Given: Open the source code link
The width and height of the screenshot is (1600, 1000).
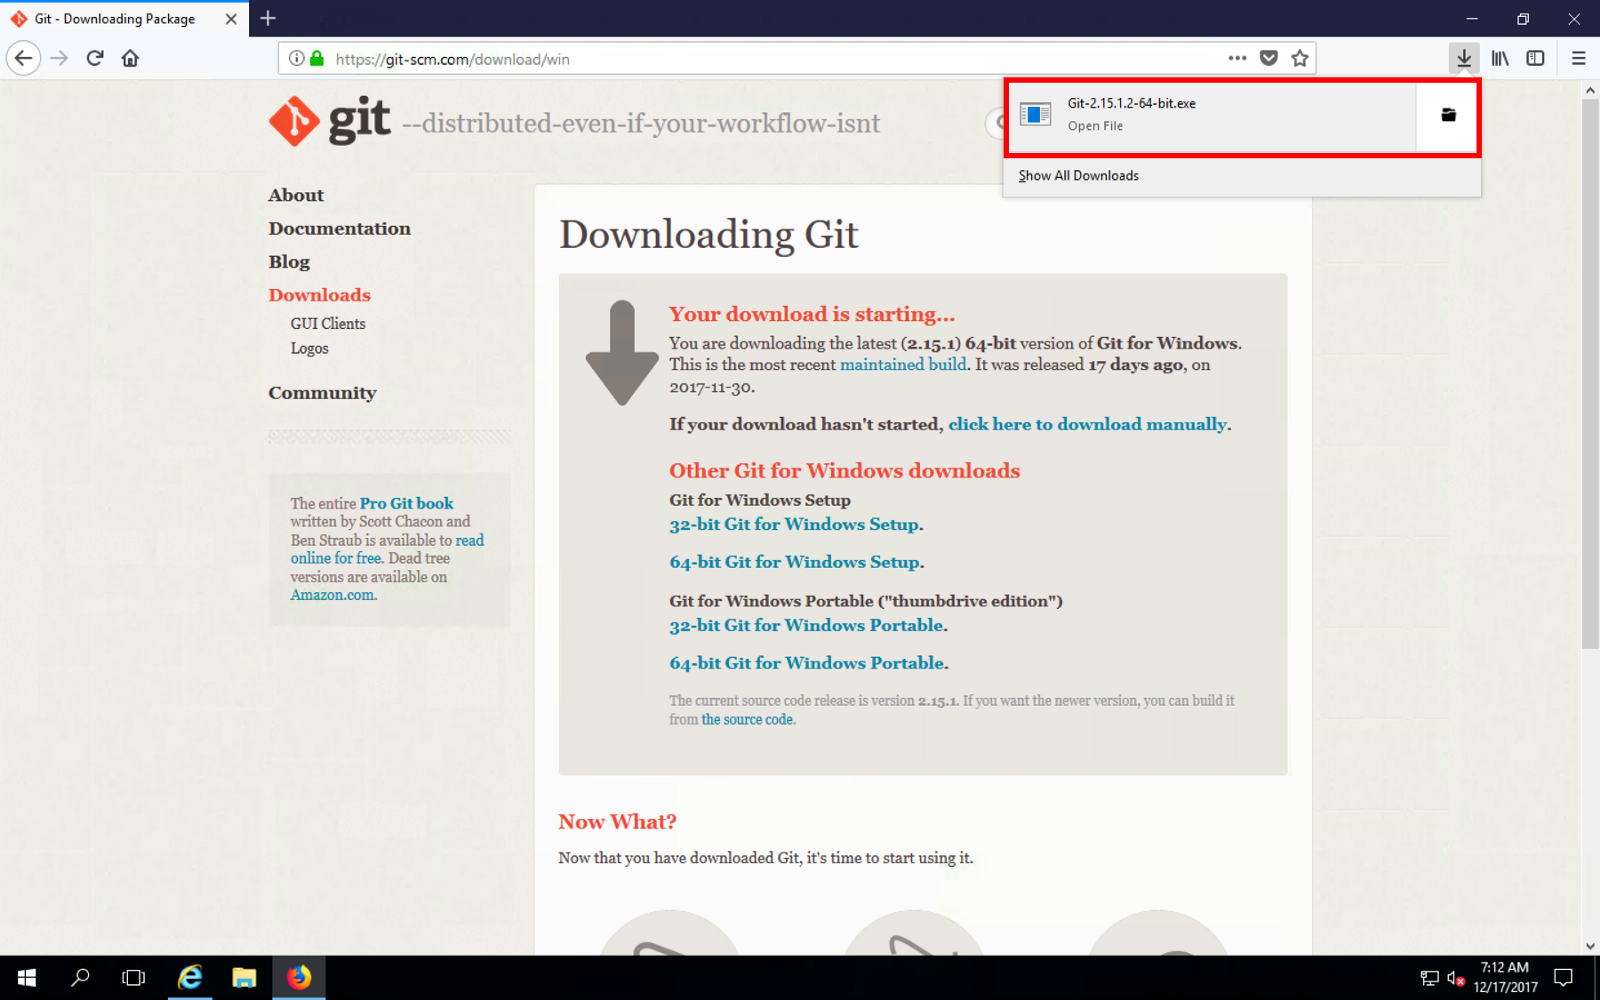Looking at the screenshot, I should tap(747, 720).
